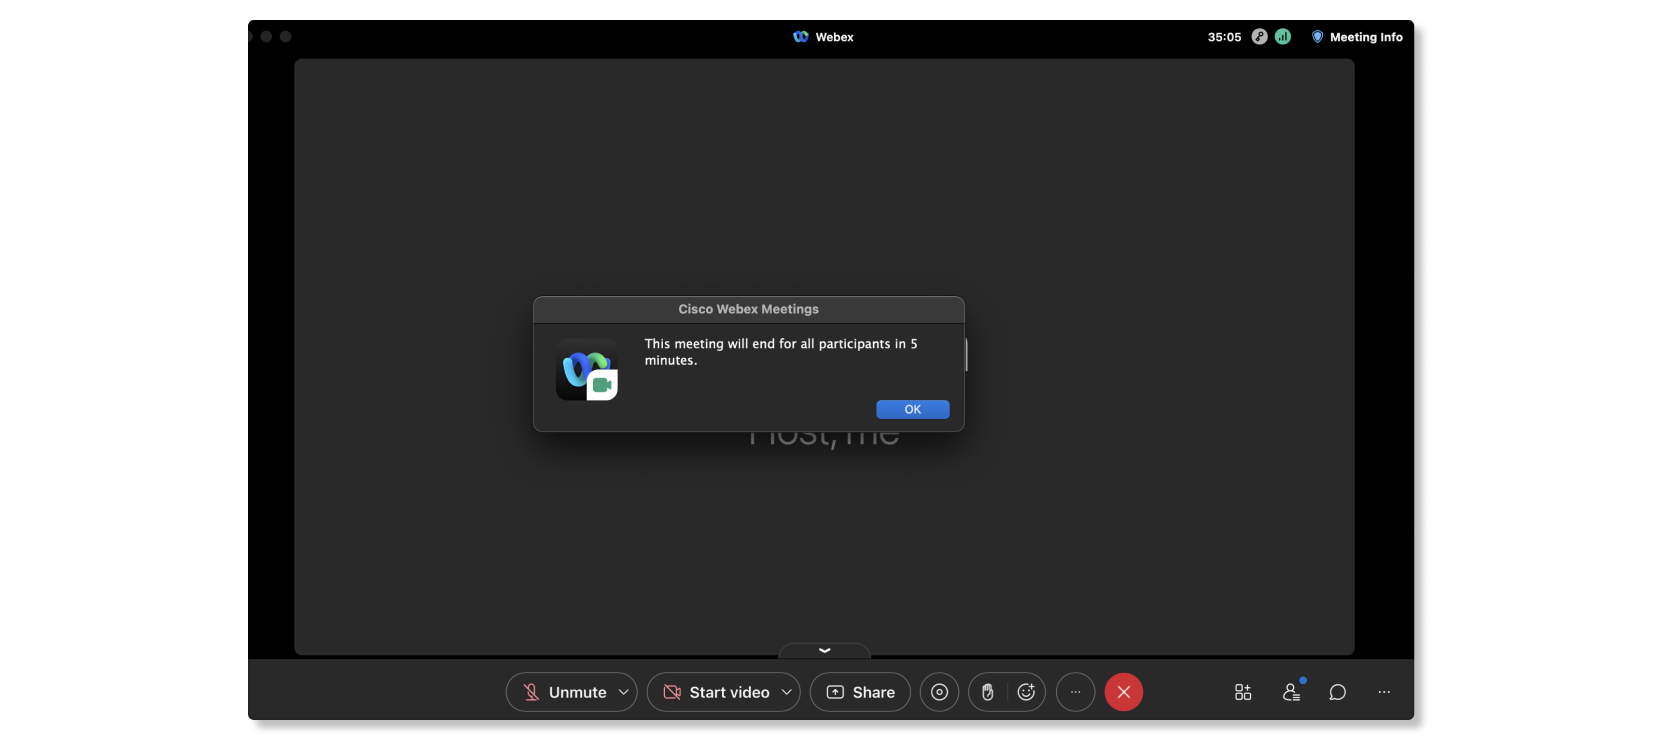Start video with the camera button
1664x740 pixels.
[x=716, y=692]
